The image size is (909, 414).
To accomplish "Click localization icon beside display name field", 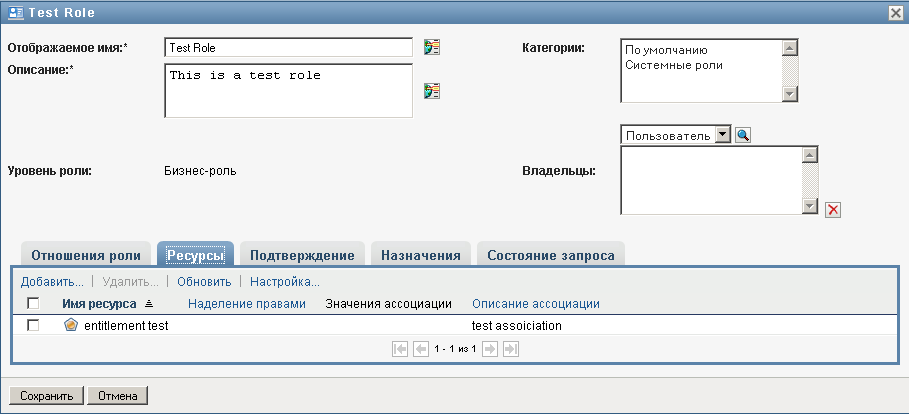I will click(432, 47).
